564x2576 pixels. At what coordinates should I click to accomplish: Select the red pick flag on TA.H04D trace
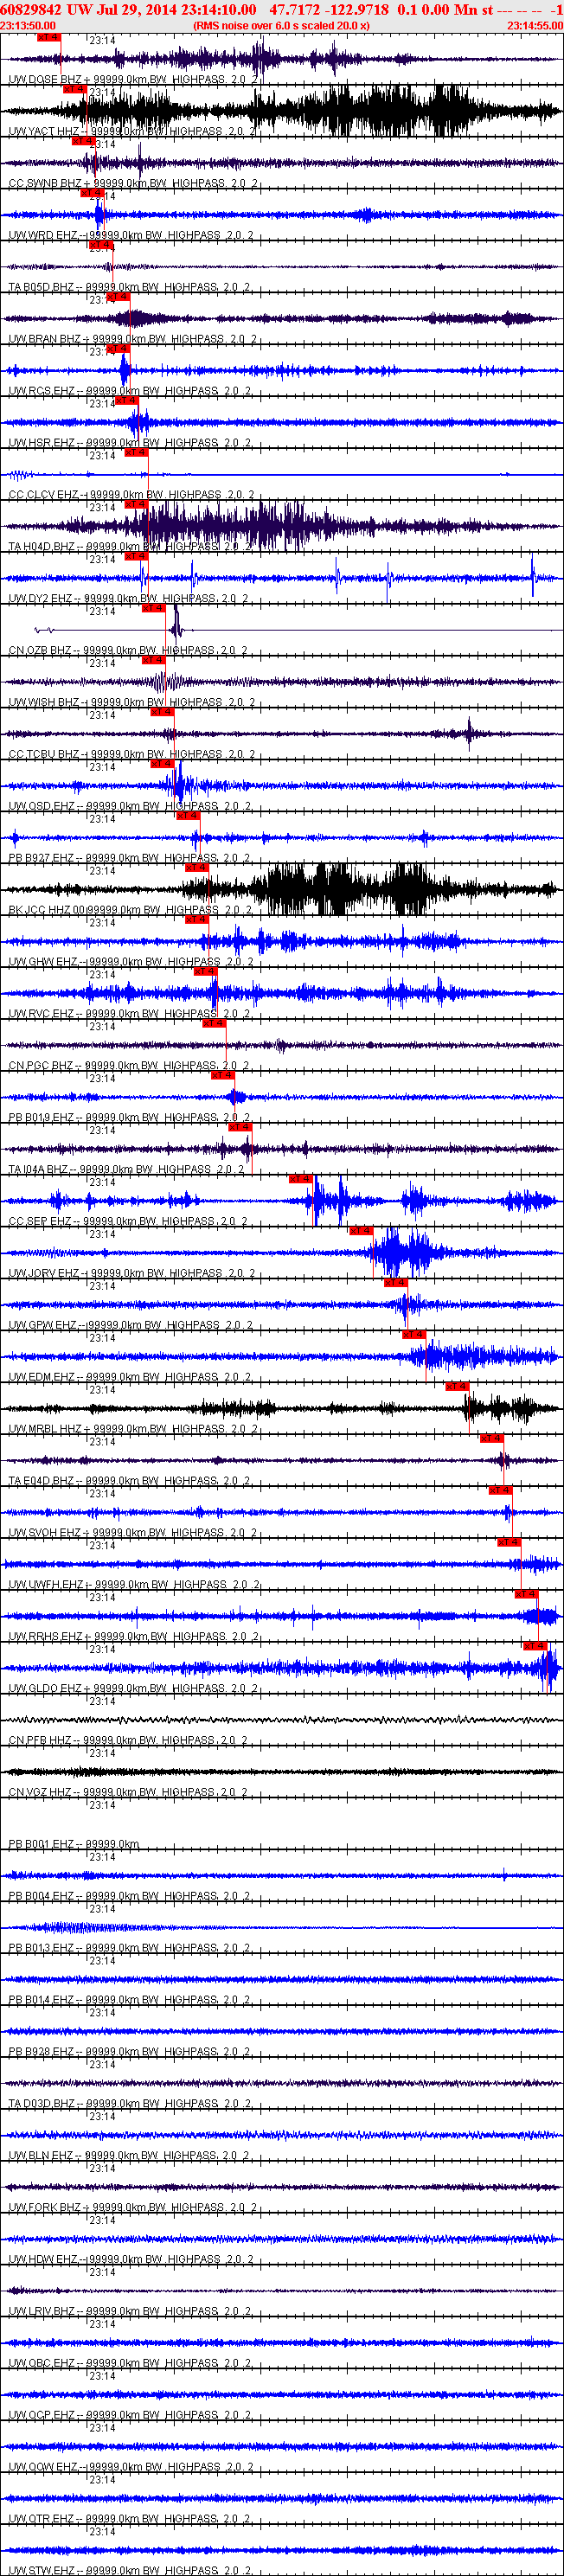[x=136, y=505]
